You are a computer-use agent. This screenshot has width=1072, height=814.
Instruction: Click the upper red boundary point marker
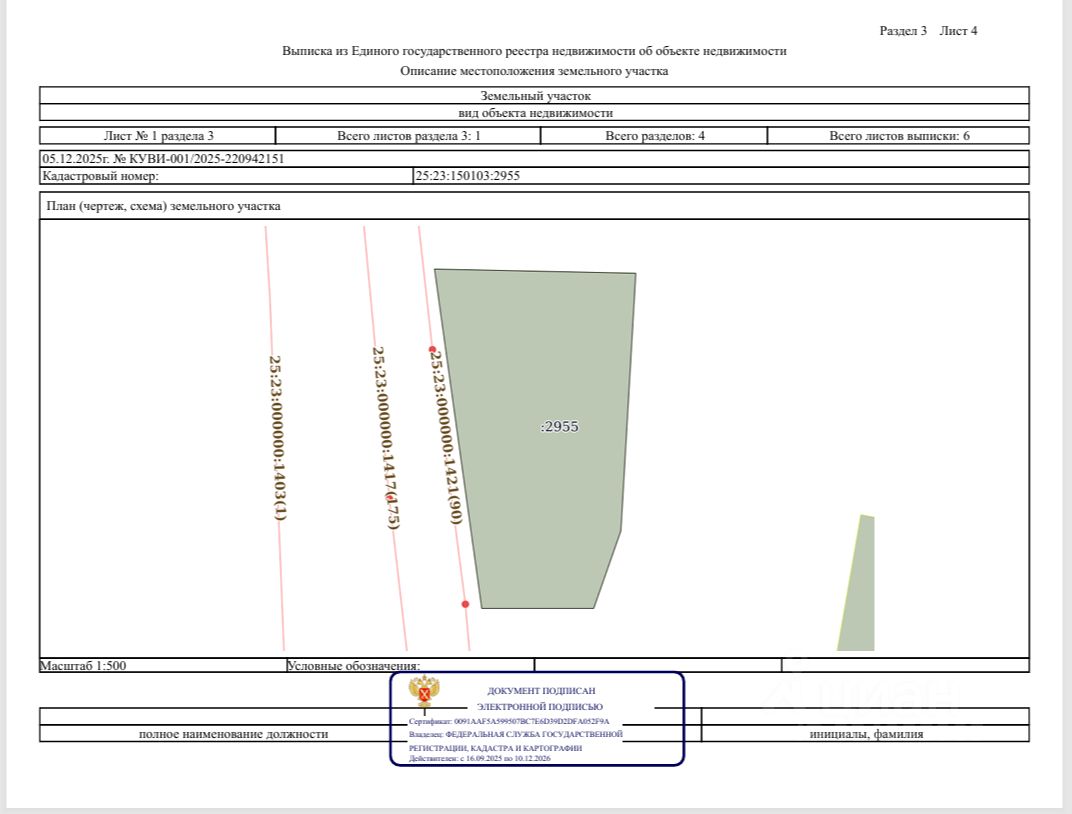pyautogui.click(x=432, y=349)
